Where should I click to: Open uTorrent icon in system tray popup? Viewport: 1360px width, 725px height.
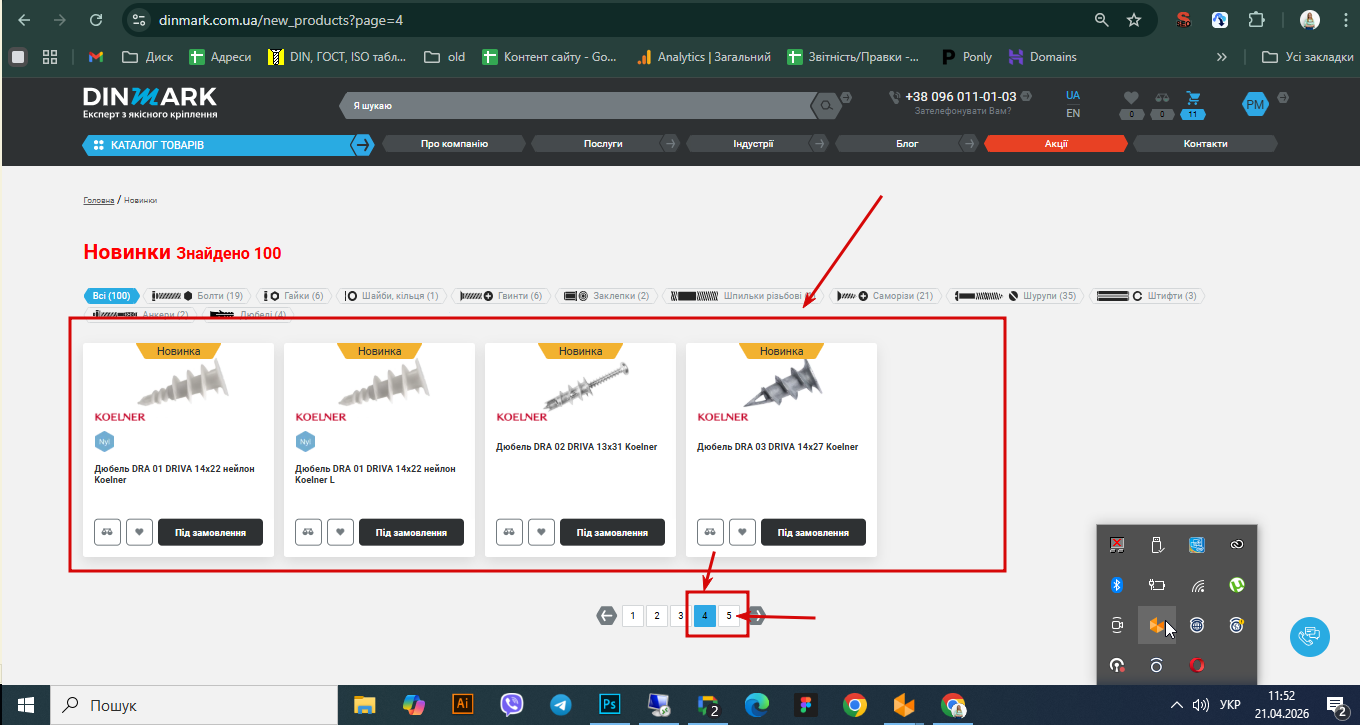(1236, 585)
